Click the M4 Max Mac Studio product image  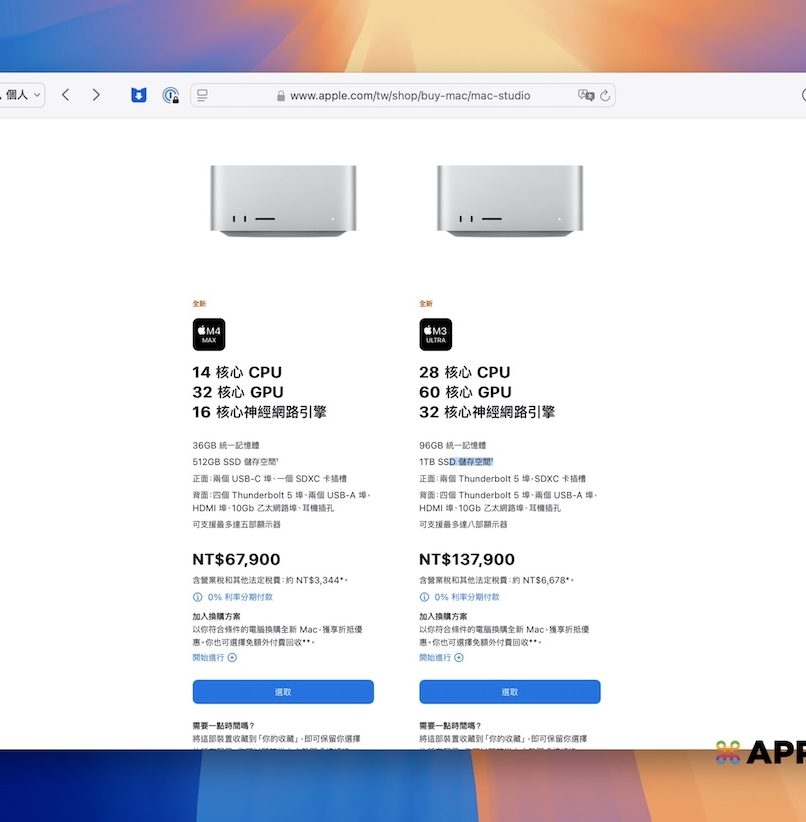coord(283,200)
